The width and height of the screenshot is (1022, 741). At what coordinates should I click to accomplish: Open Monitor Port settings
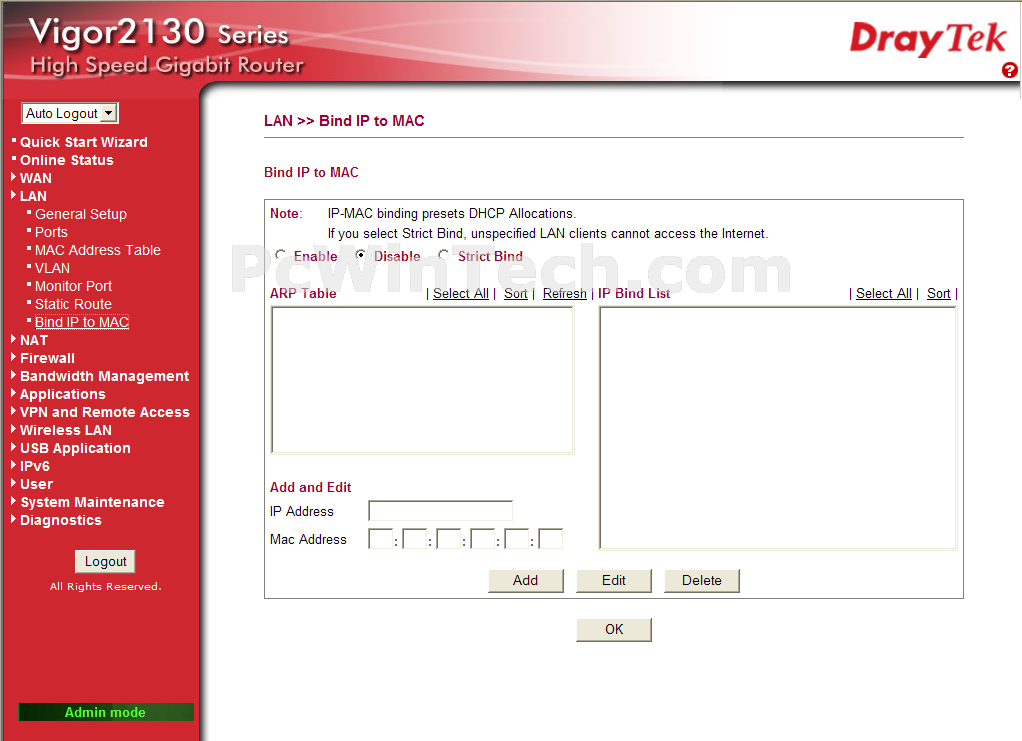[73, 286]
